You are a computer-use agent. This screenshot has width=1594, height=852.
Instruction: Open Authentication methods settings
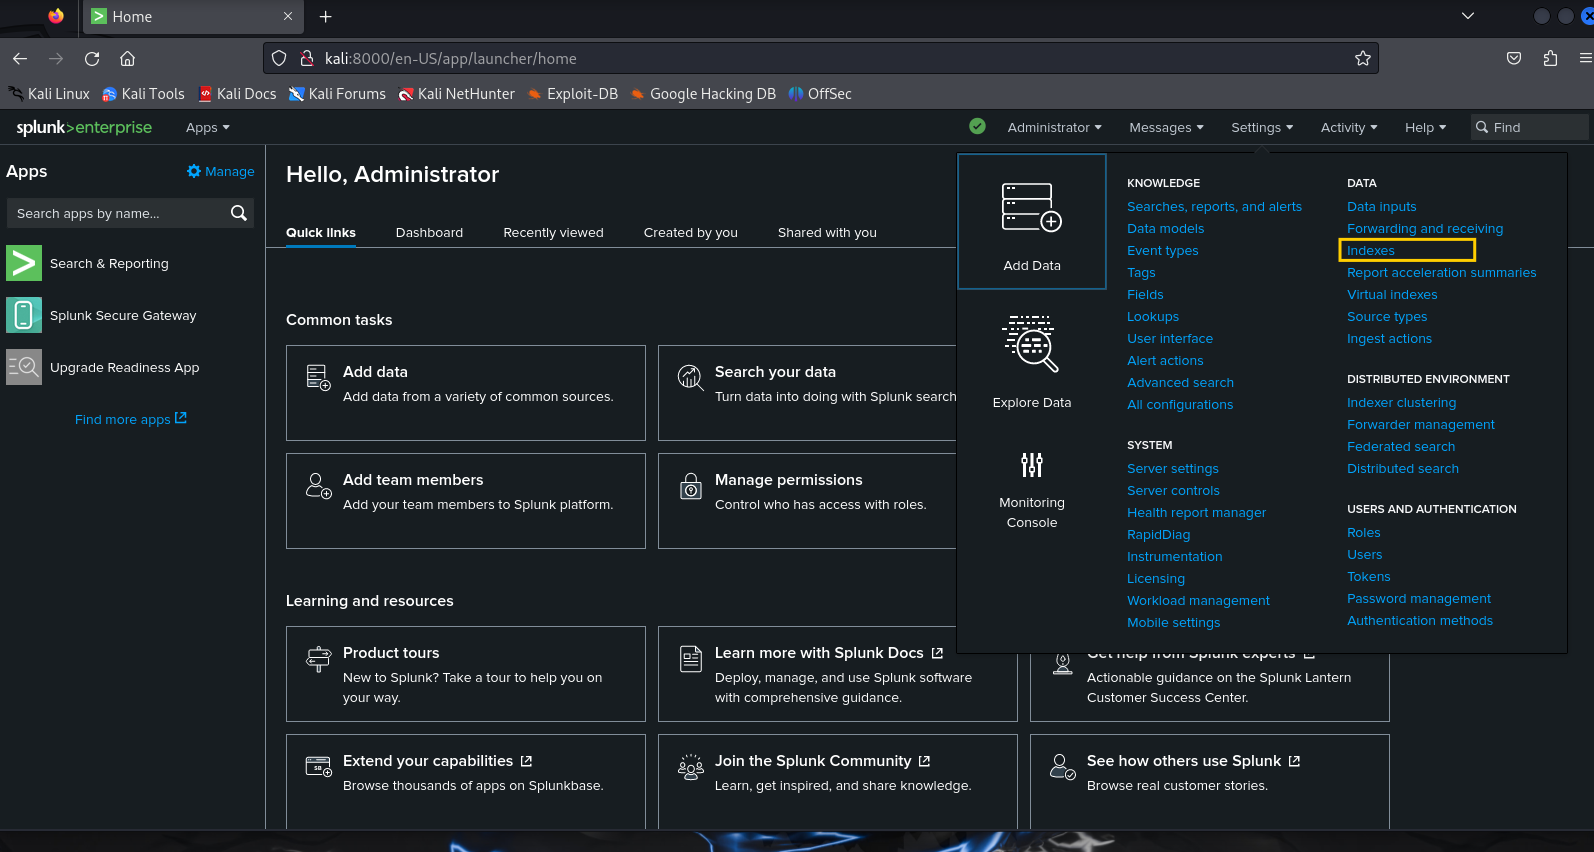coord(1419,620)
